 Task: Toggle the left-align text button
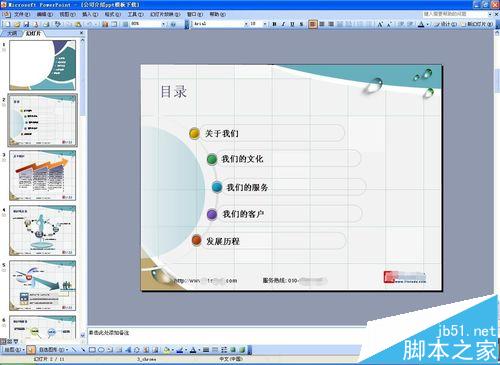(313, 24)
